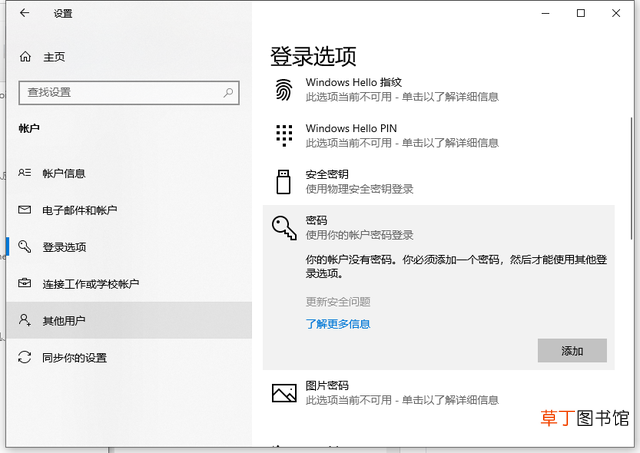640x453 pixels.
Task: Click the Windows Hello PIN keypad icon
Action: point(284,136)
